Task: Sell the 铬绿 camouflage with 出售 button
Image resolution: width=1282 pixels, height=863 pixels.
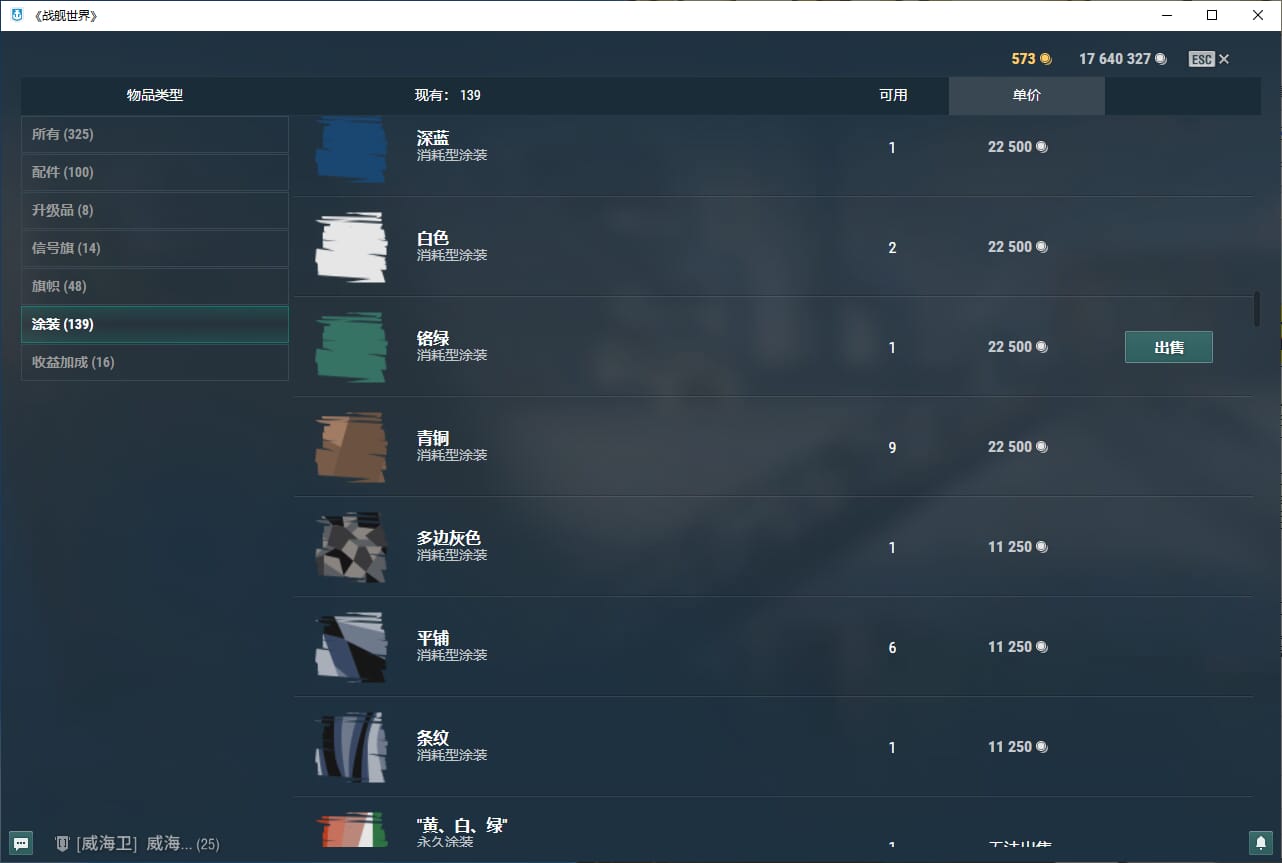Action: 1168,347
